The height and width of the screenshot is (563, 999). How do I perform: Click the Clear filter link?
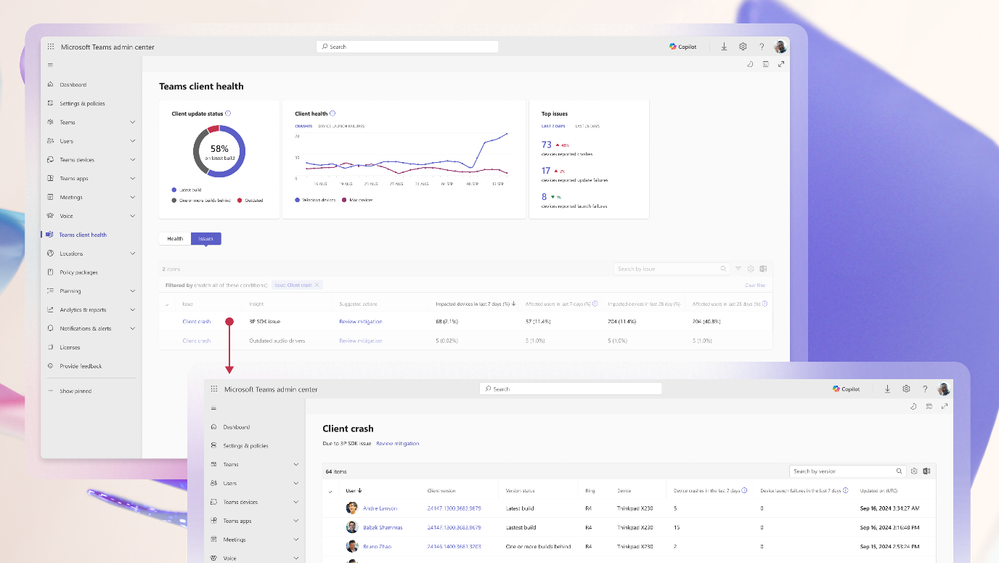[x=755, y=285]
